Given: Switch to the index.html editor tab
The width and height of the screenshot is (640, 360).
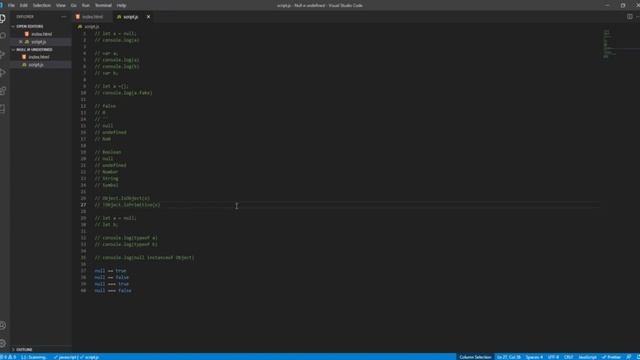Looking at the screenshot, I should (x=92, y=17).
